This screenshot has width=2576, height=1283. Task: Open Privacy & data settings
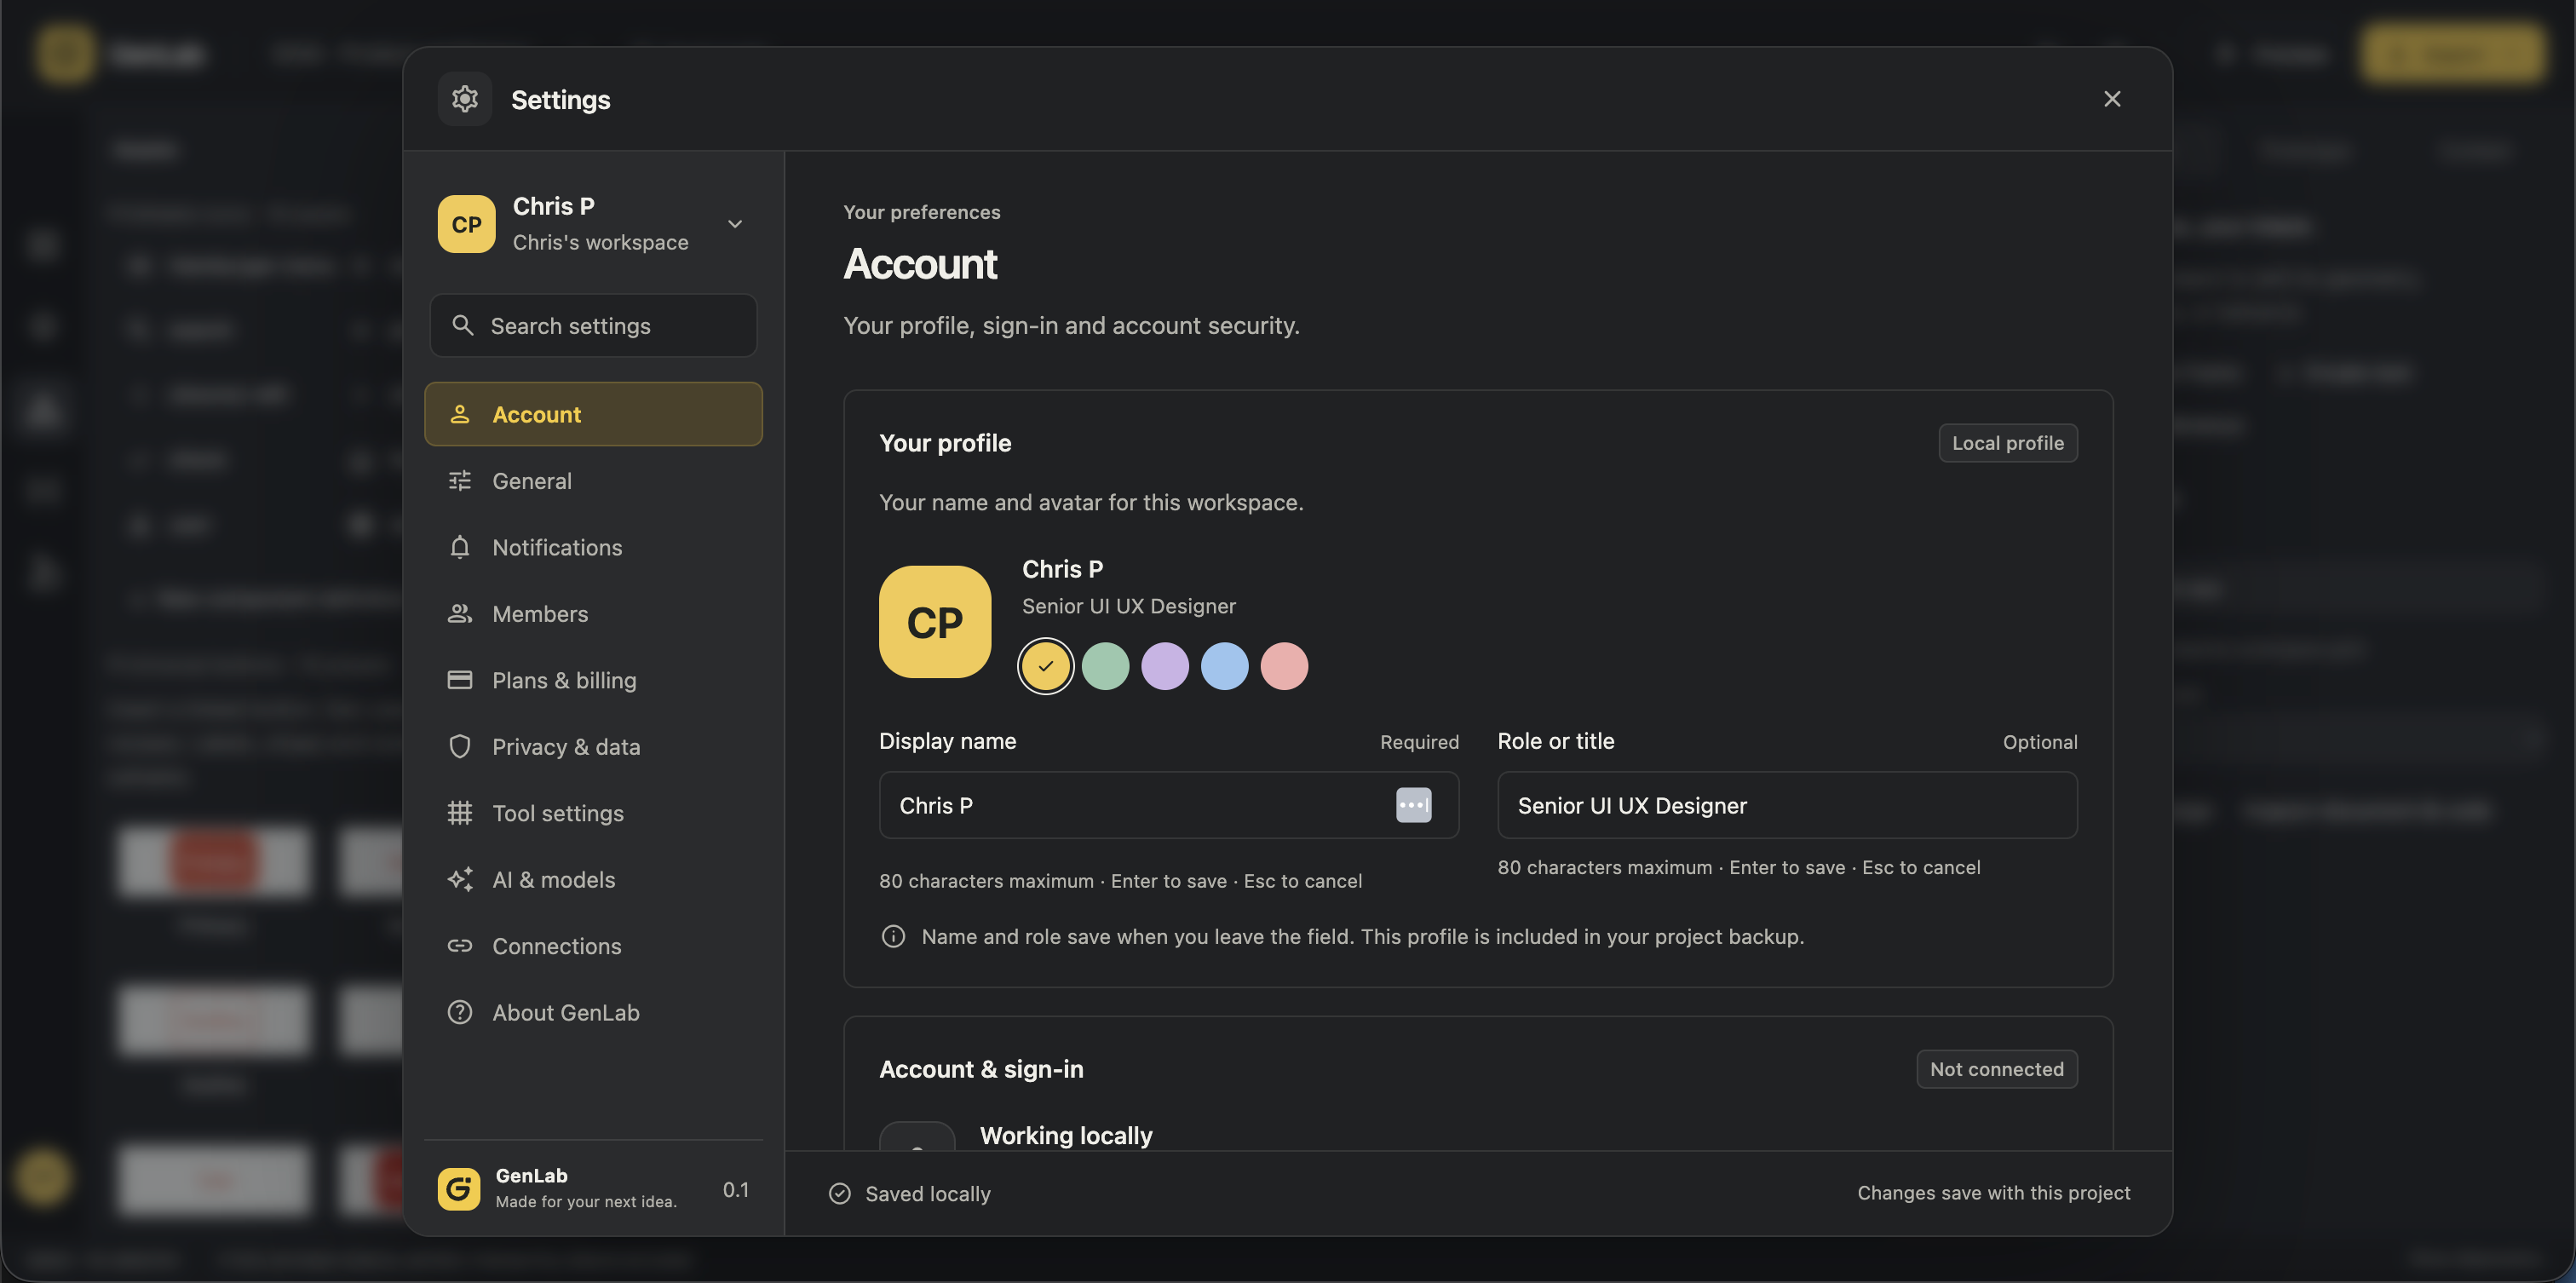593,747
